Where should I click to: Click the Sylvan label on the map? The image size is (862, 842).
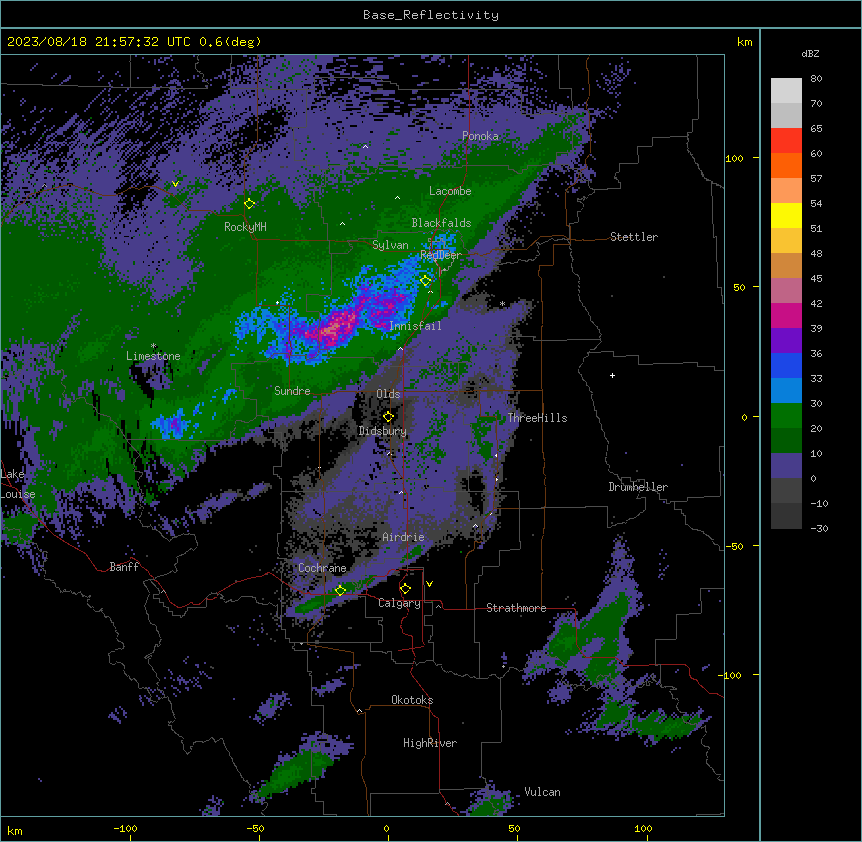pos(390,245)
